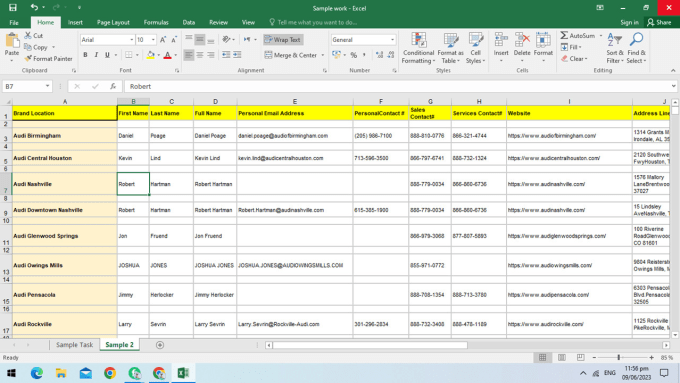This screenshot has width=680, height=383.
Task: Click Decrease Decimal icon
Action: [391, 55]
